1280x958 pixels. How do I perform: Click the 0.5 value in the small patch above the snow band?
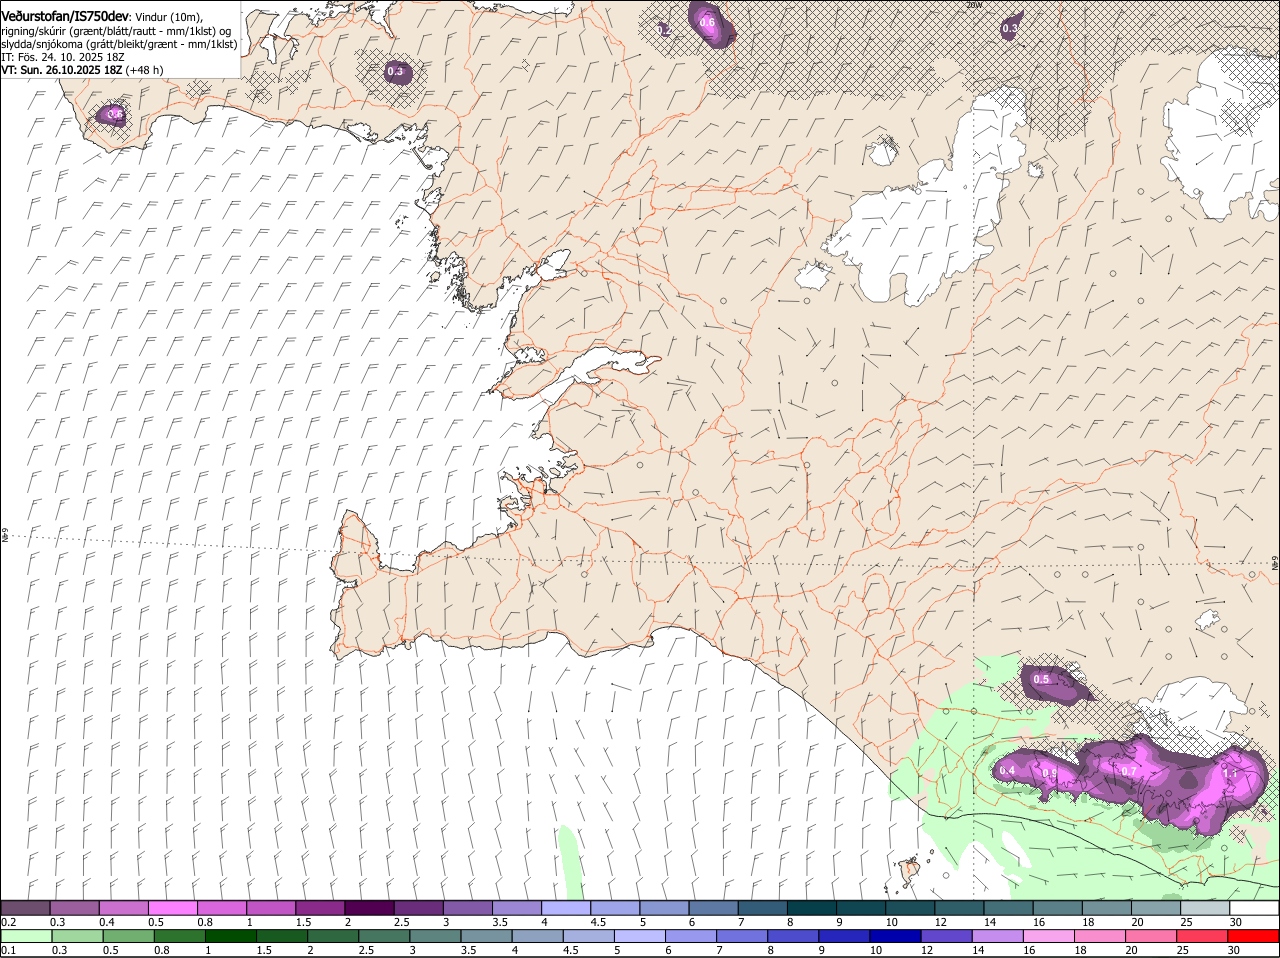tap(1041, 679)
